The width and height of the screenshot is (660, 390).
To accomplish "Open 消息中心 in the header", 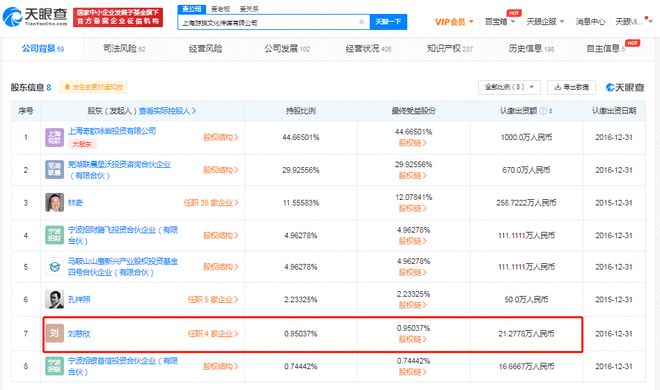I will (590, 21).
